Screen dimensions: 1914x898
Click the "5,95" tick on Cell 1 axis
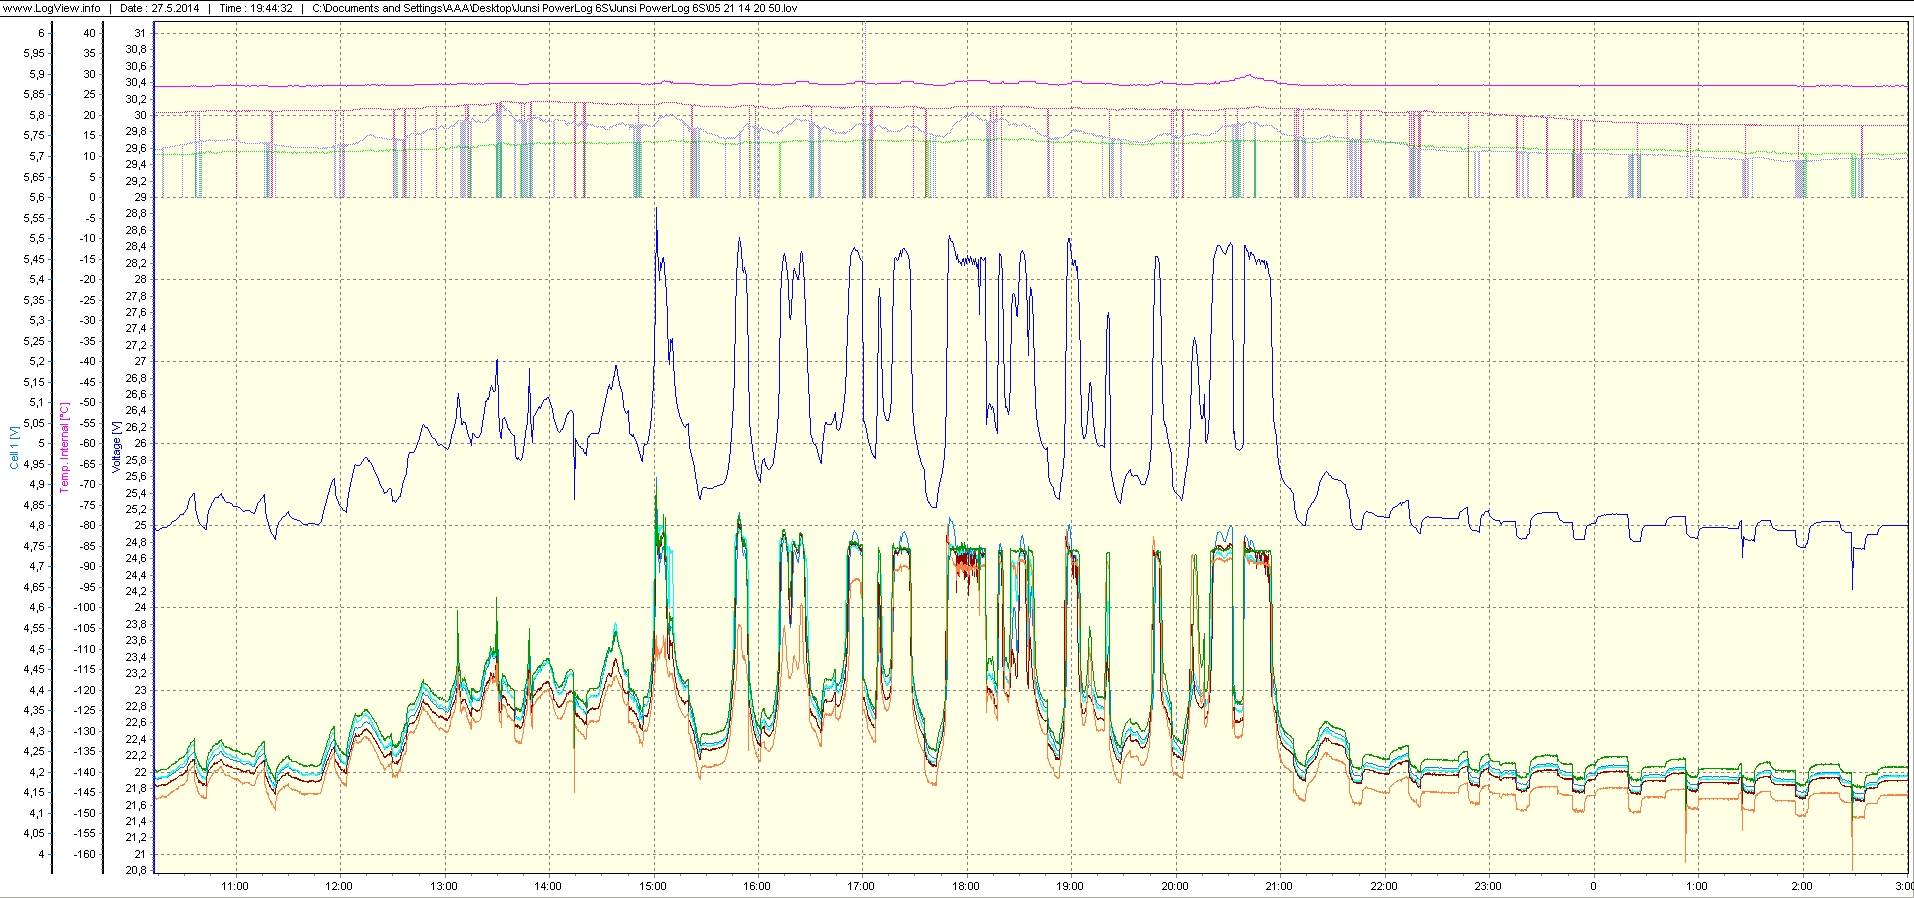(34, 54)
